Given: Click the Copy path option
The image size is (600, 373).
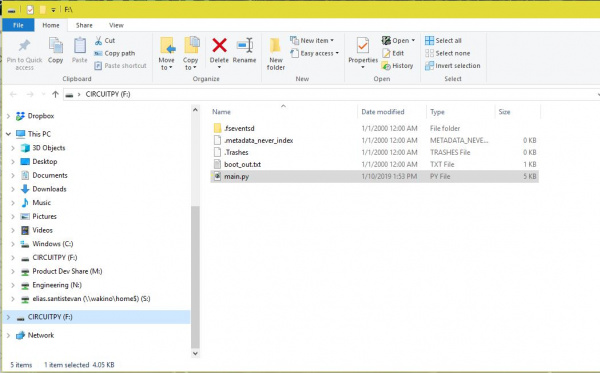Looking at the screenshot, I should click(114, 53).
